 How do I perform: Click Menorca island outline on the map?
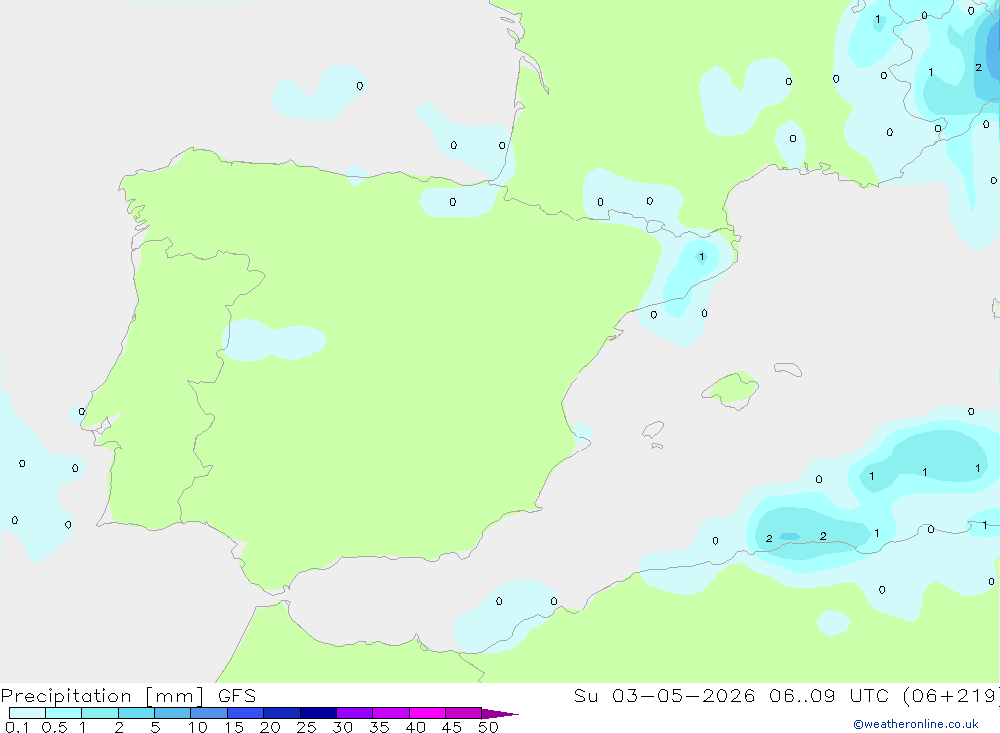point(788,369)
